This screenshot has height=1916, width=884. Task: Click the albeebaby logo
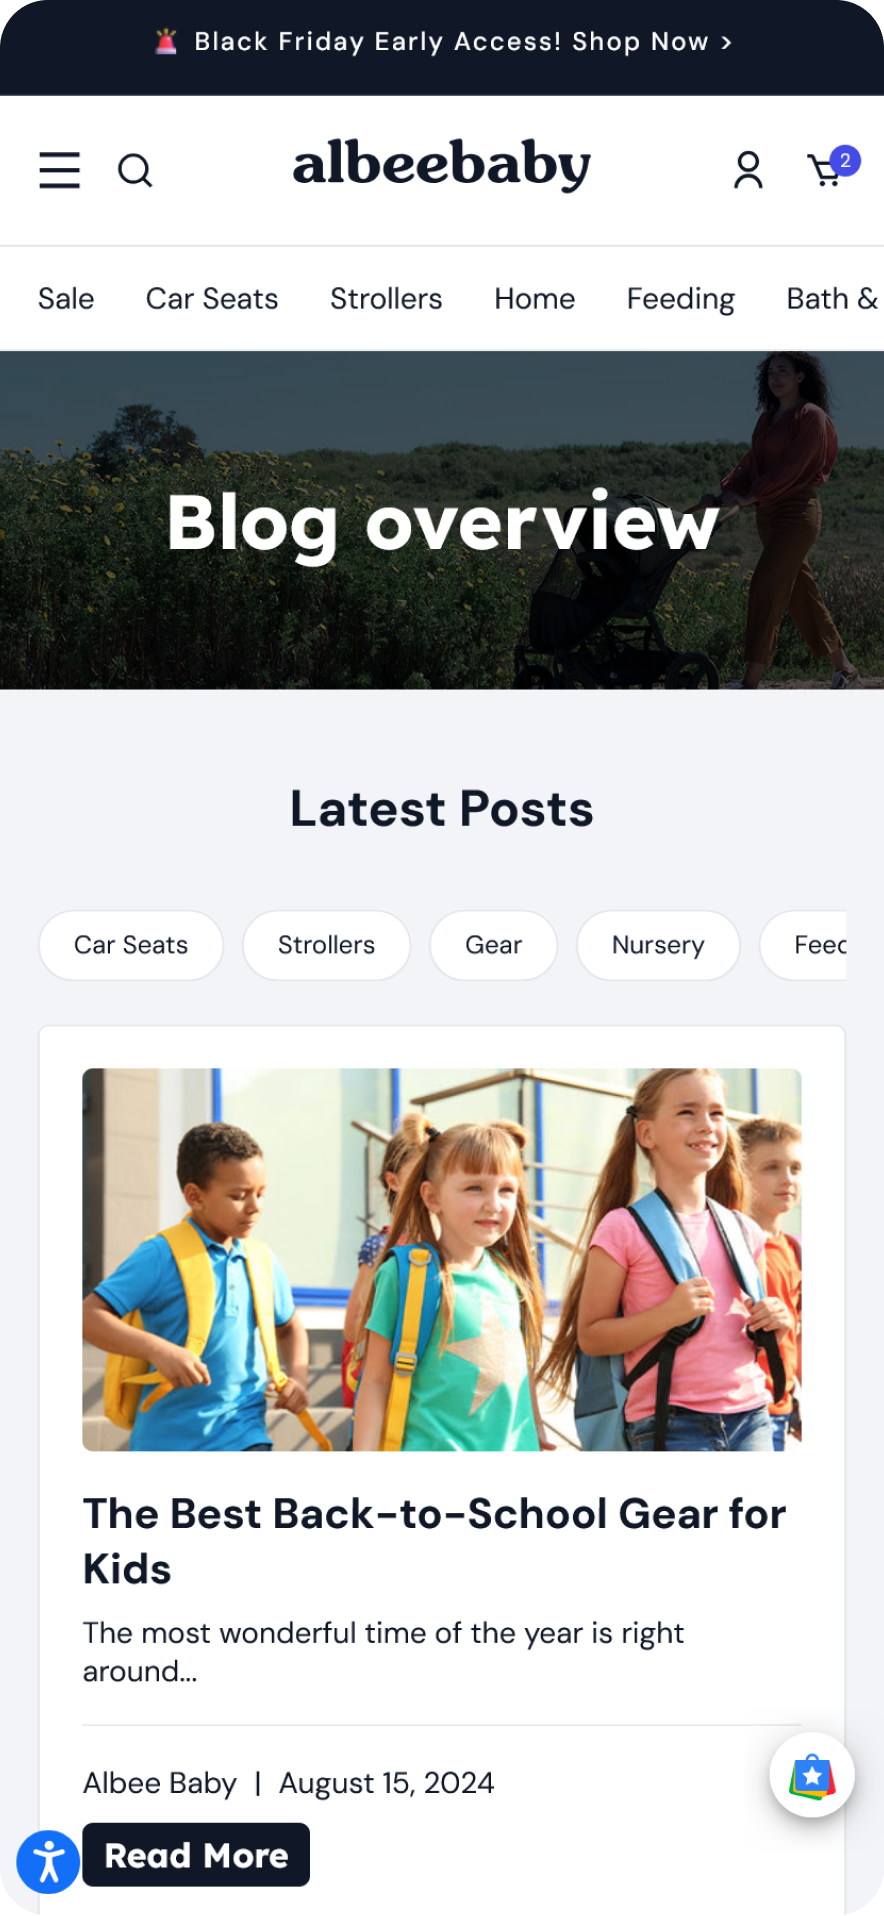pyautogui.click(x=441, y=165)
